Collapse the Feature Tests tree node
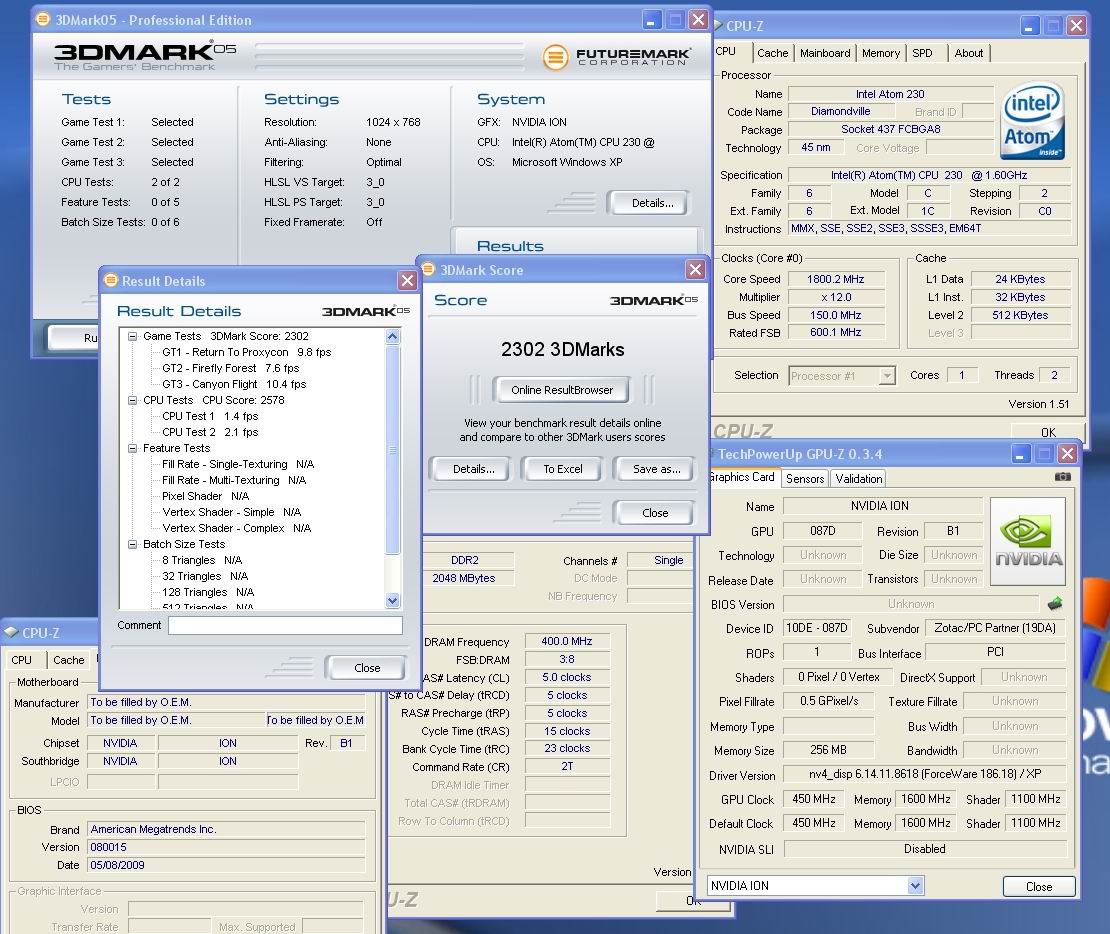 (x=132, y=448)
